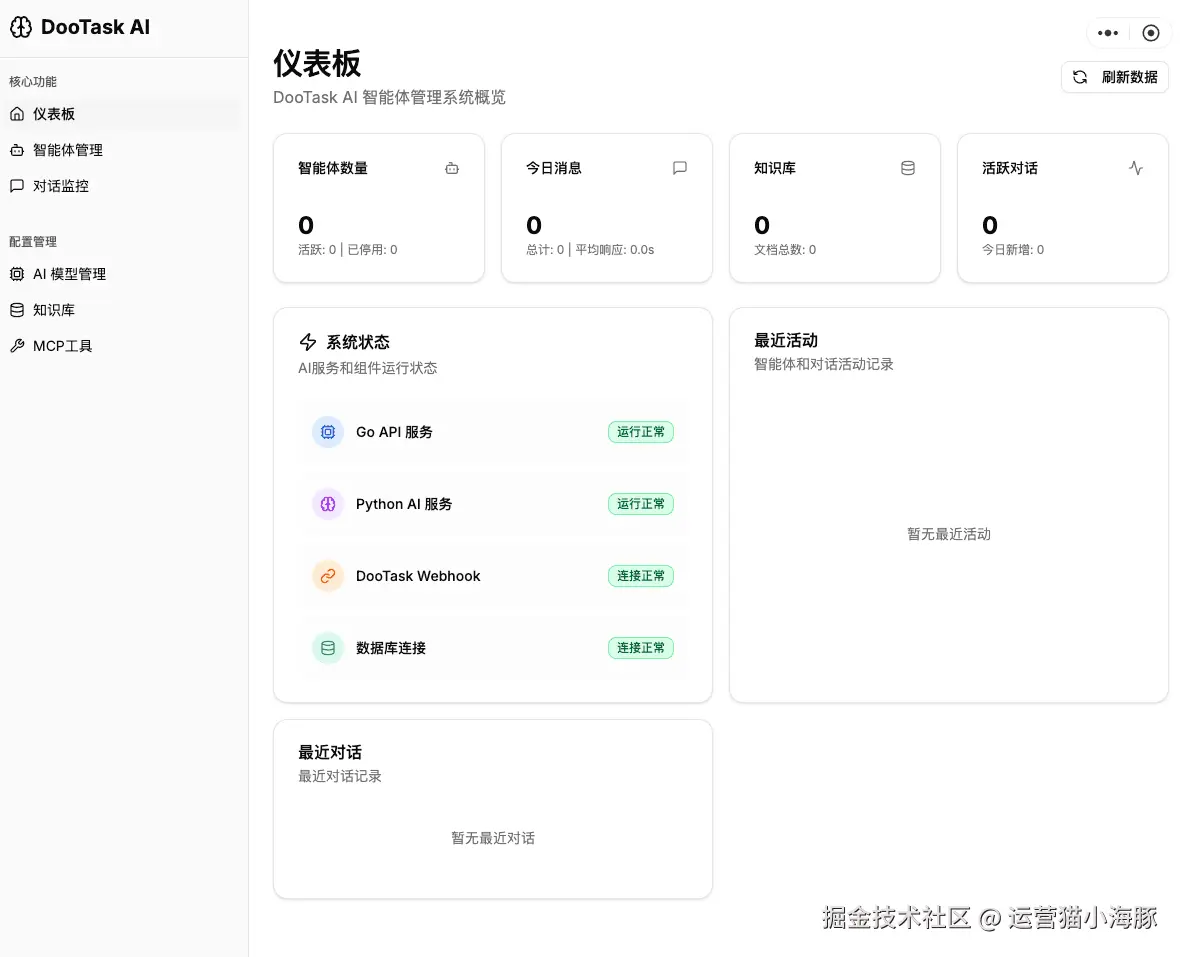Click the 暂无最近活动 placeholder text
This screenshot has width=1183, height=957.
tap(948, 534)
